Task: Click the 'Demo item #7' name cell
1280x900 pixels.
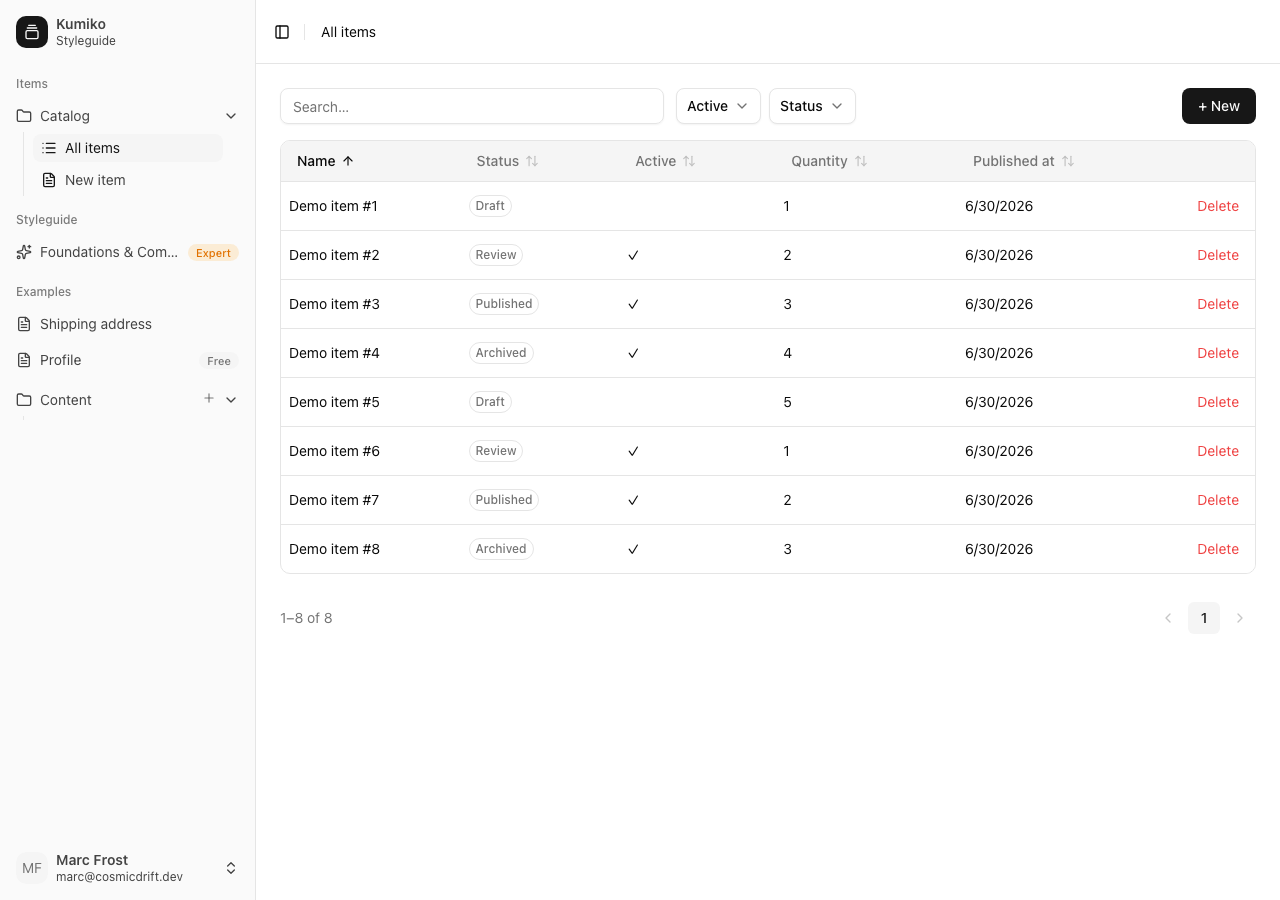Action: coord(334,500)
